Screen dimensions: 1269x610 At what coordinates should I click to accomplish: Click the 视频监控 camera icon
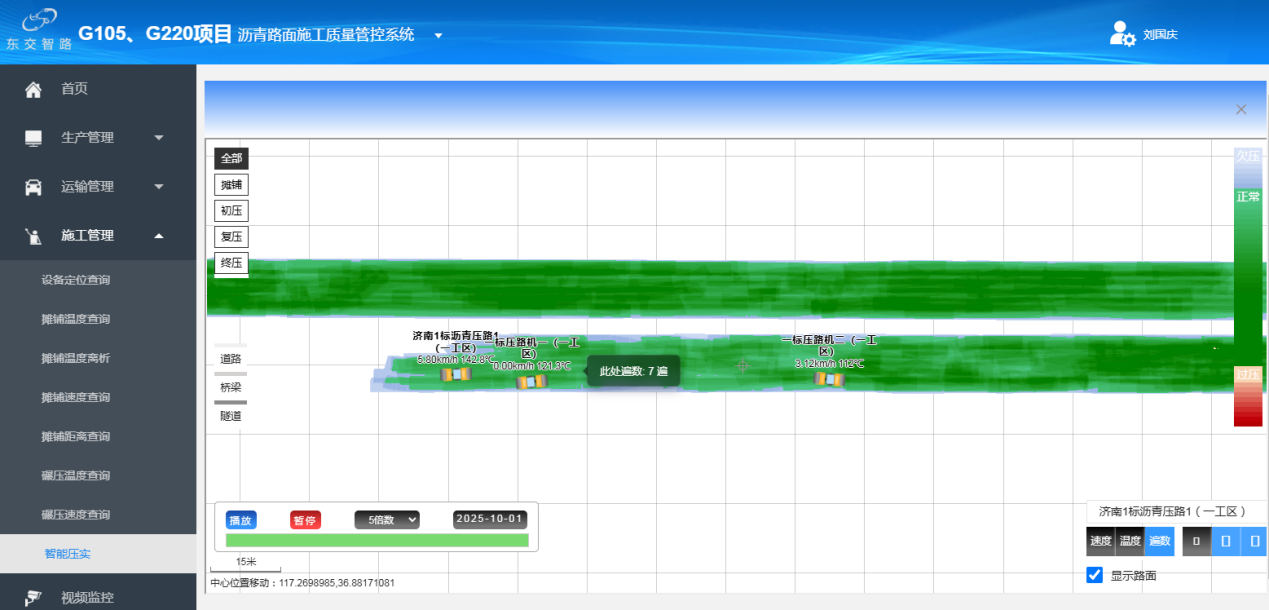33,597
